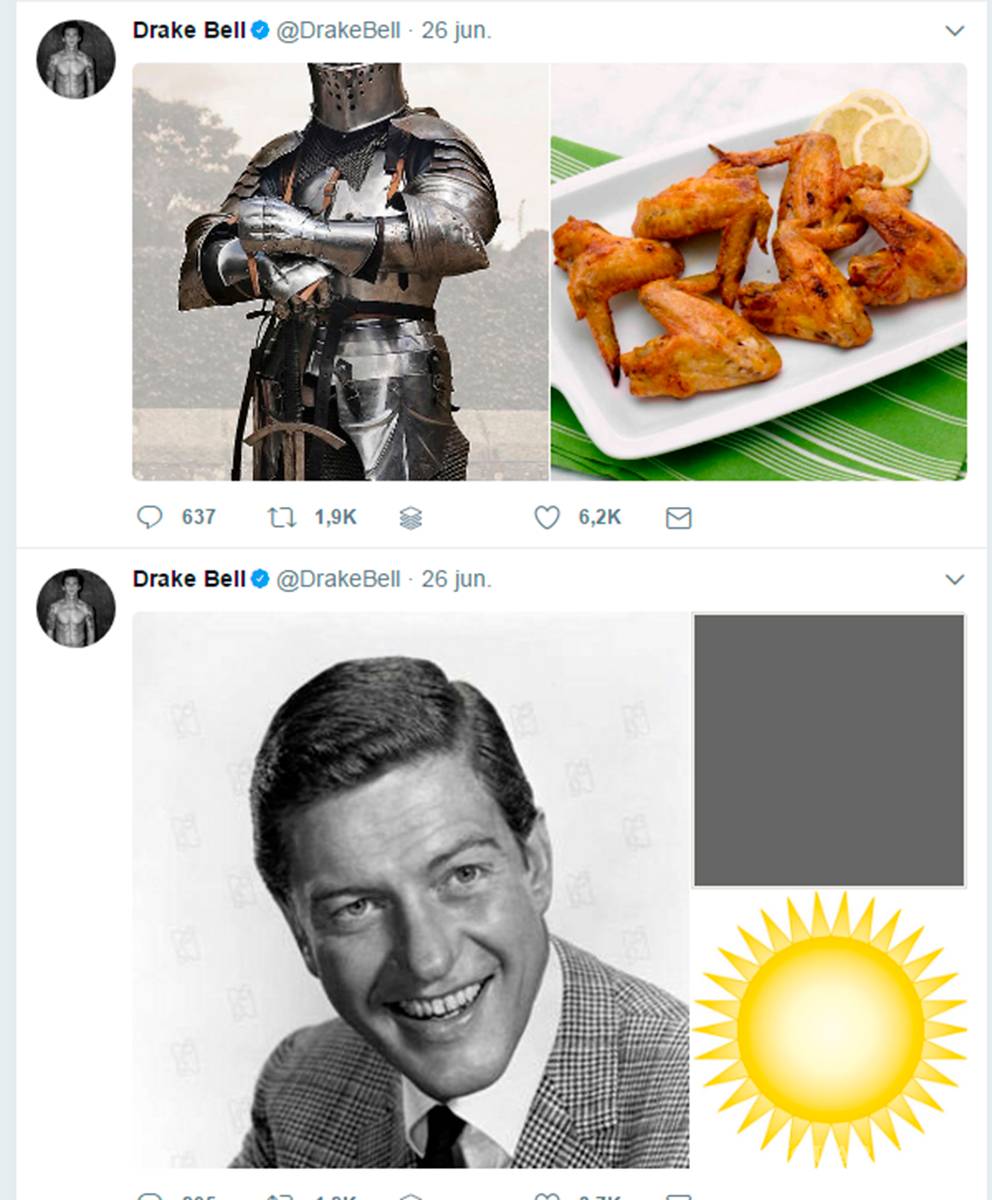Open the chicken wings photo

[759, 272]
